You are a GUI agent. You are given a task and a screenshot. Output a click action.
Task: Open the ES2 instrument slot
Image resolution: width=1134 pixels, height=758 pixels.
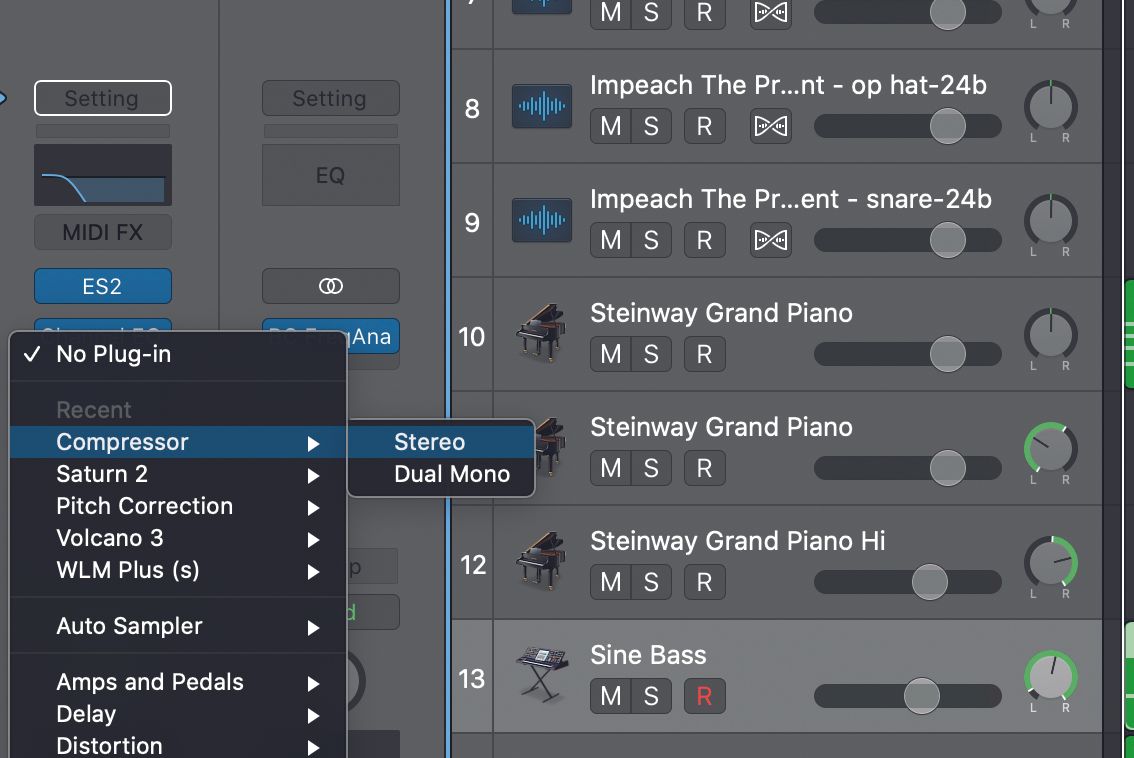click(102, 286)
